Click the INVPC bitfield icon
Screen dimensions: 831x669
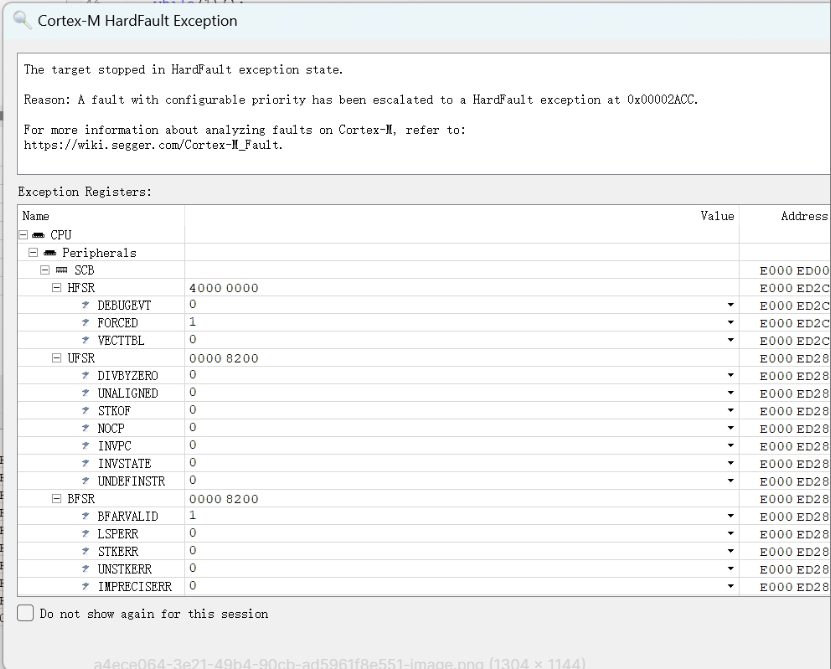pos(86,446)
